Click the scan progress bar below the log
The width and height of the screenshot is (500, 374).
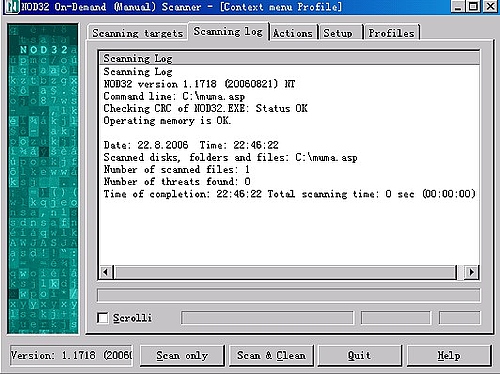[x=289, y=295]
